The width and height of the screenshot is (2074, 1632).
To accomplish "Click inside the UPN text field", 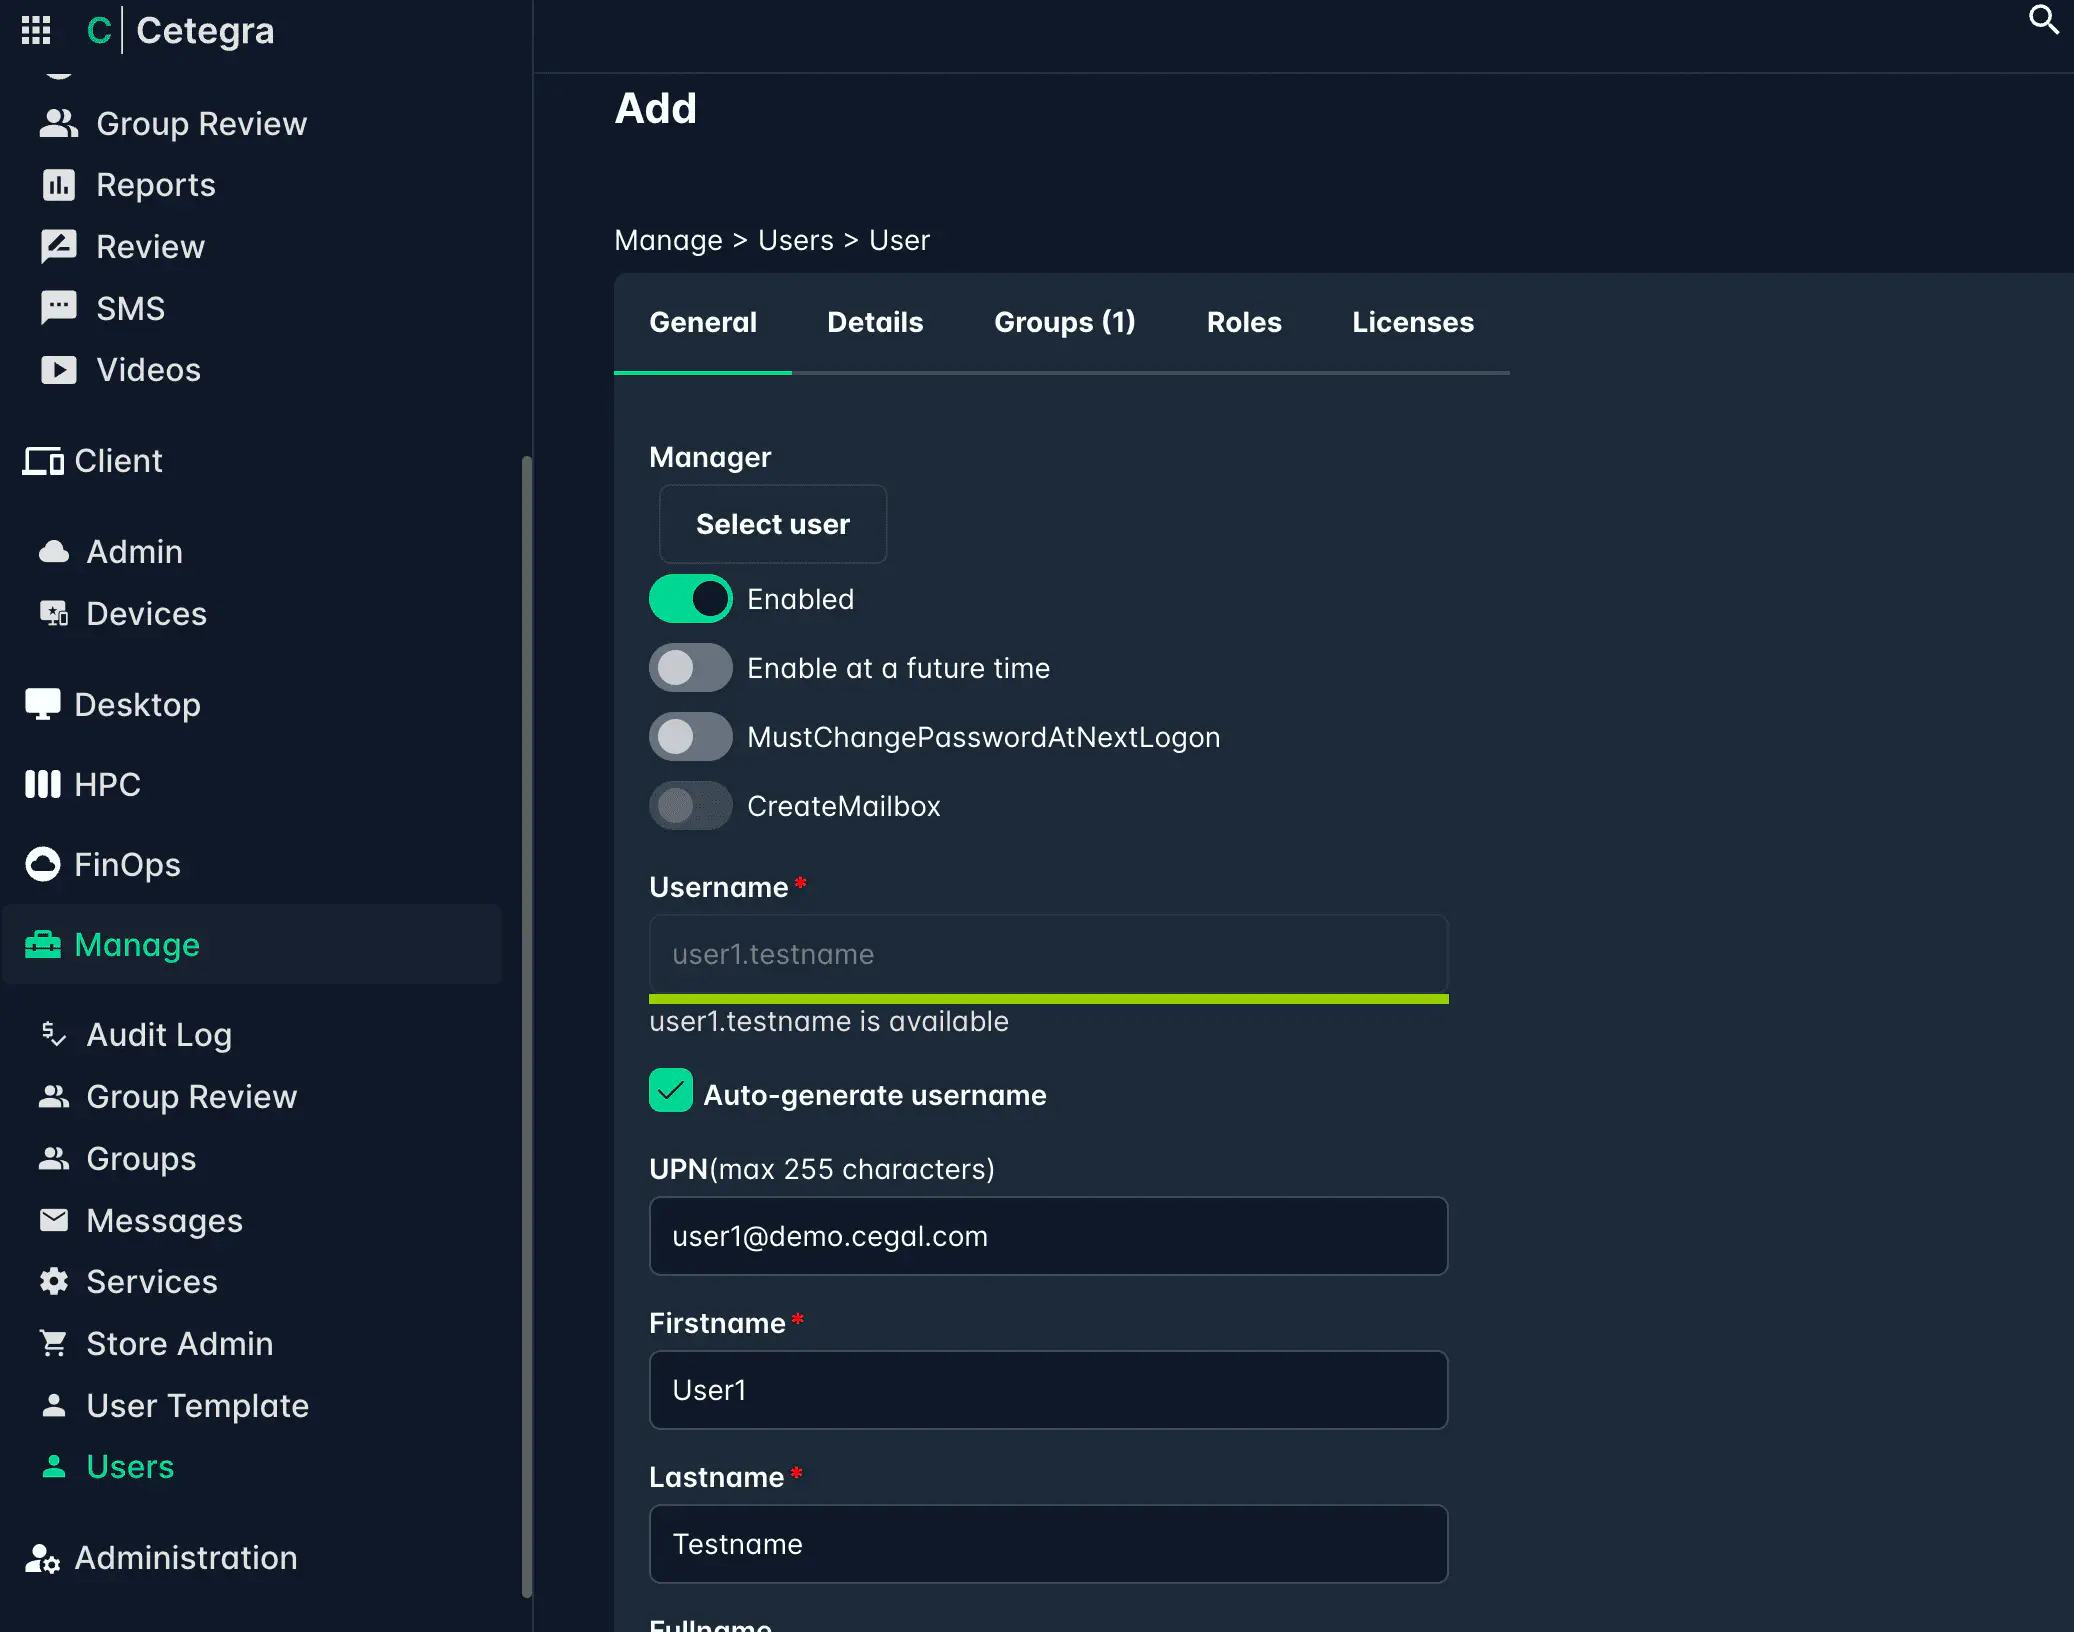I will point(1048,1236).
